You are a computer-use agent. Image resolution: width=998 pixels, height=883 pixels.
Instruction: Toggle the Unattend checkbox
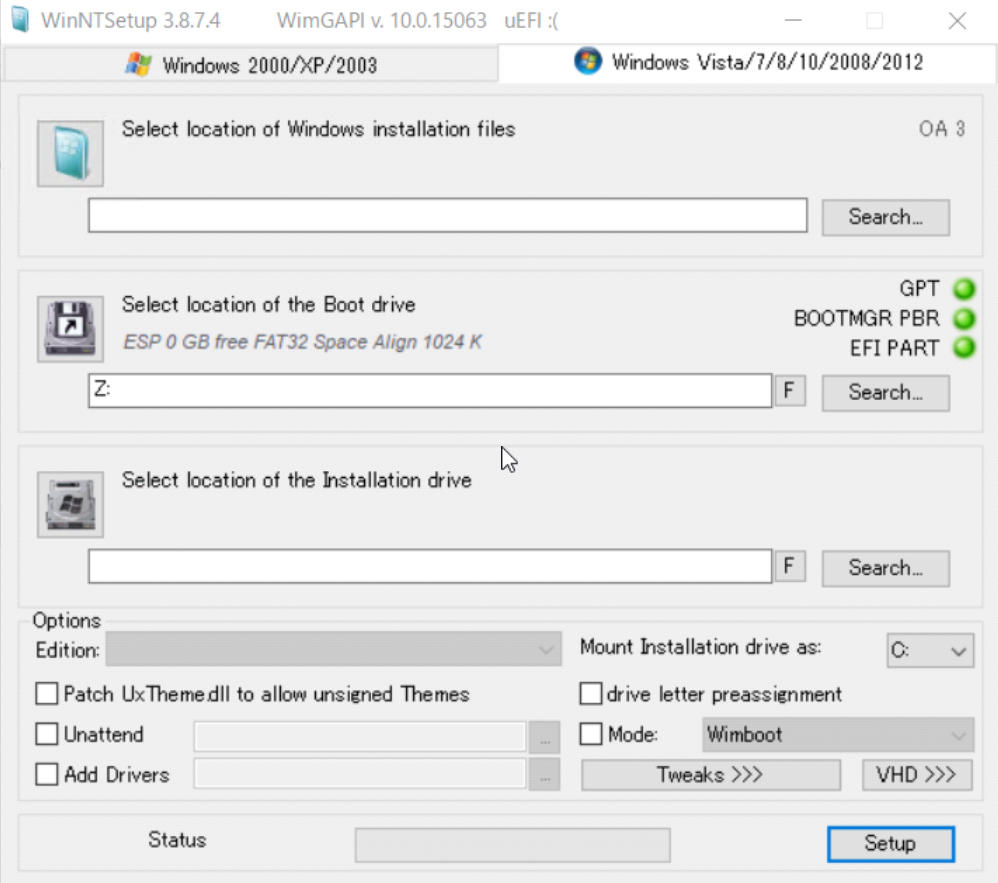point(46,734)
